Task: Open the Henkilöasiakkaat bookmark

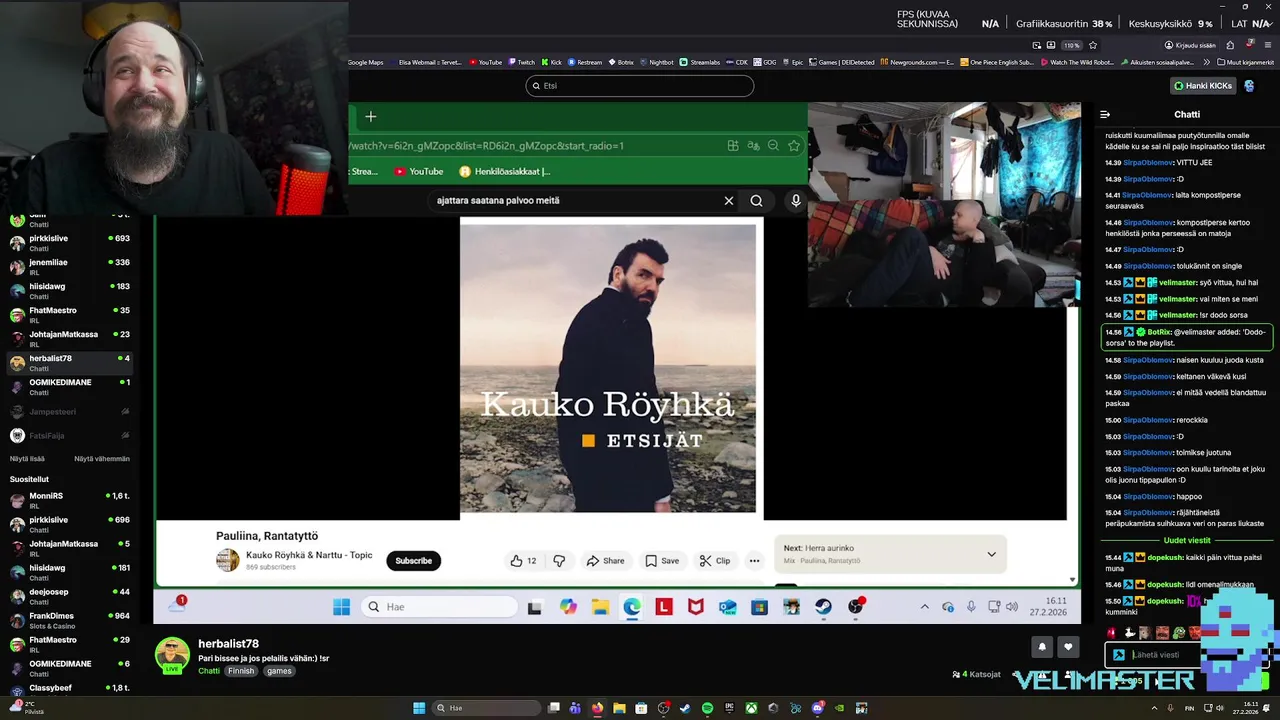Action: (x=504, y=172)
